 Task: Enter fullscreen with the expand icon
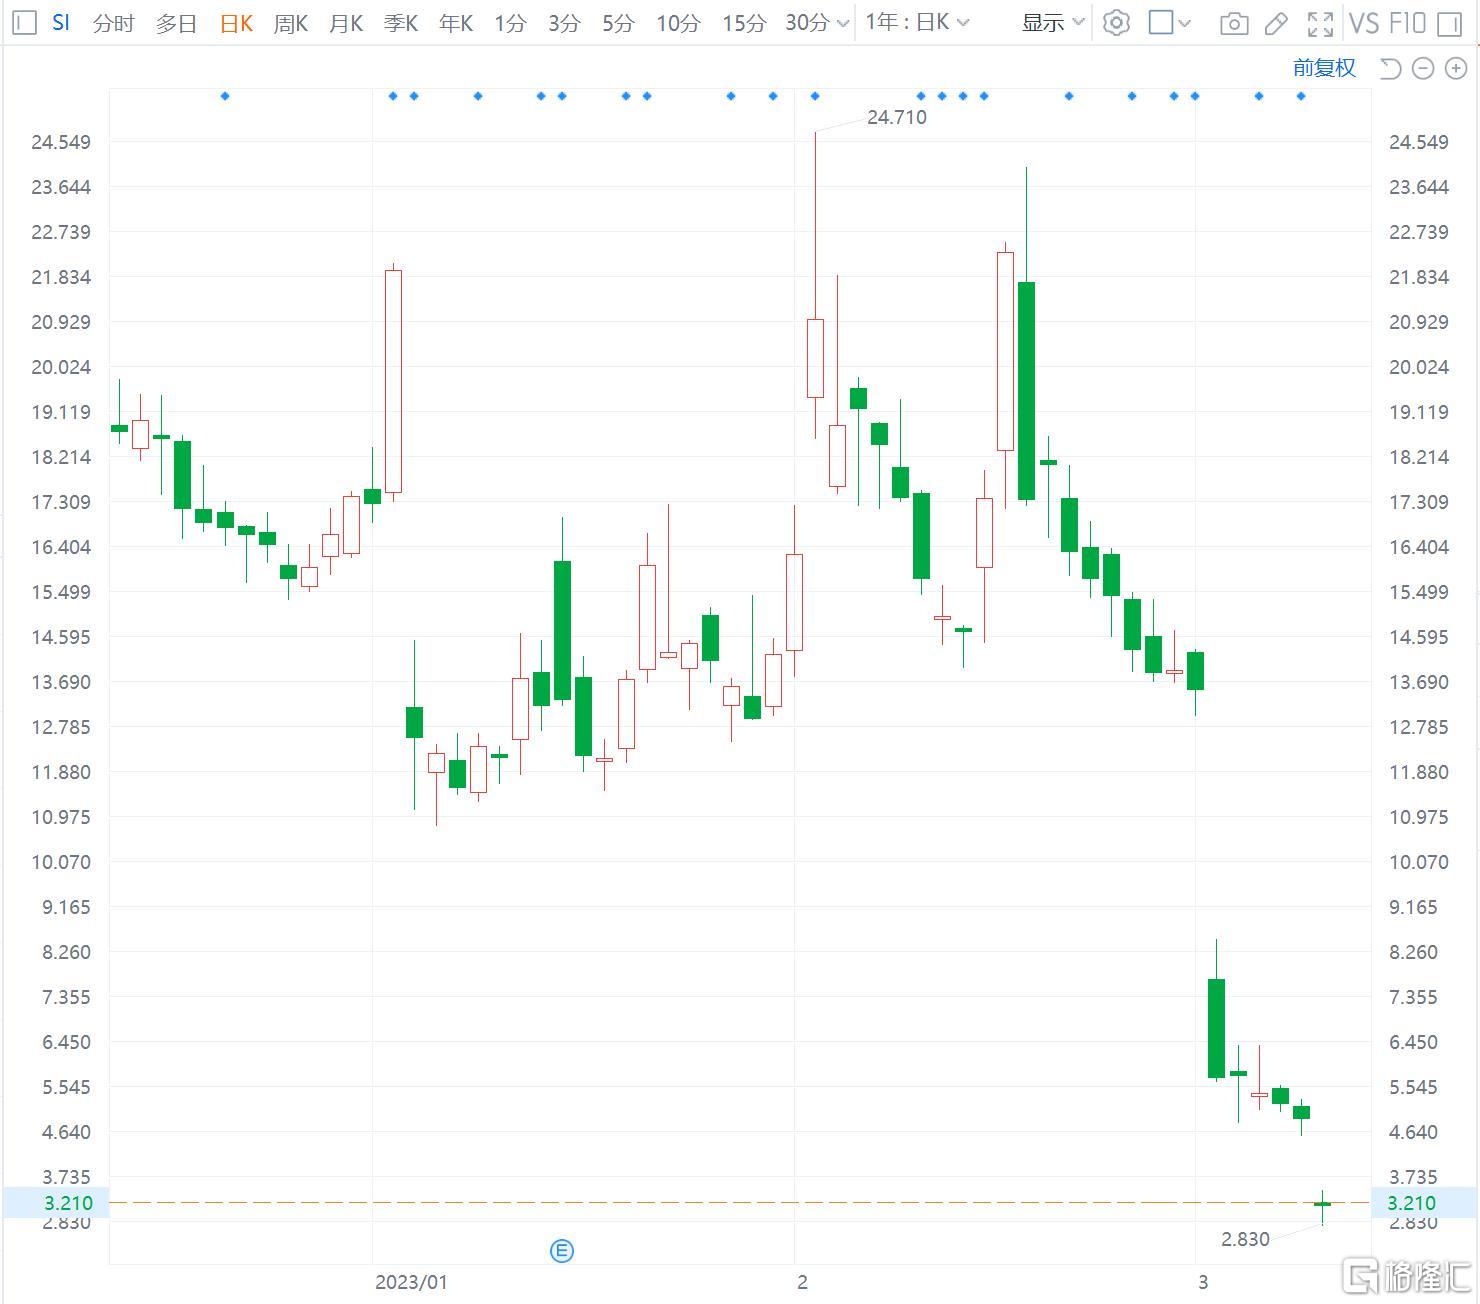(1320, 23)
